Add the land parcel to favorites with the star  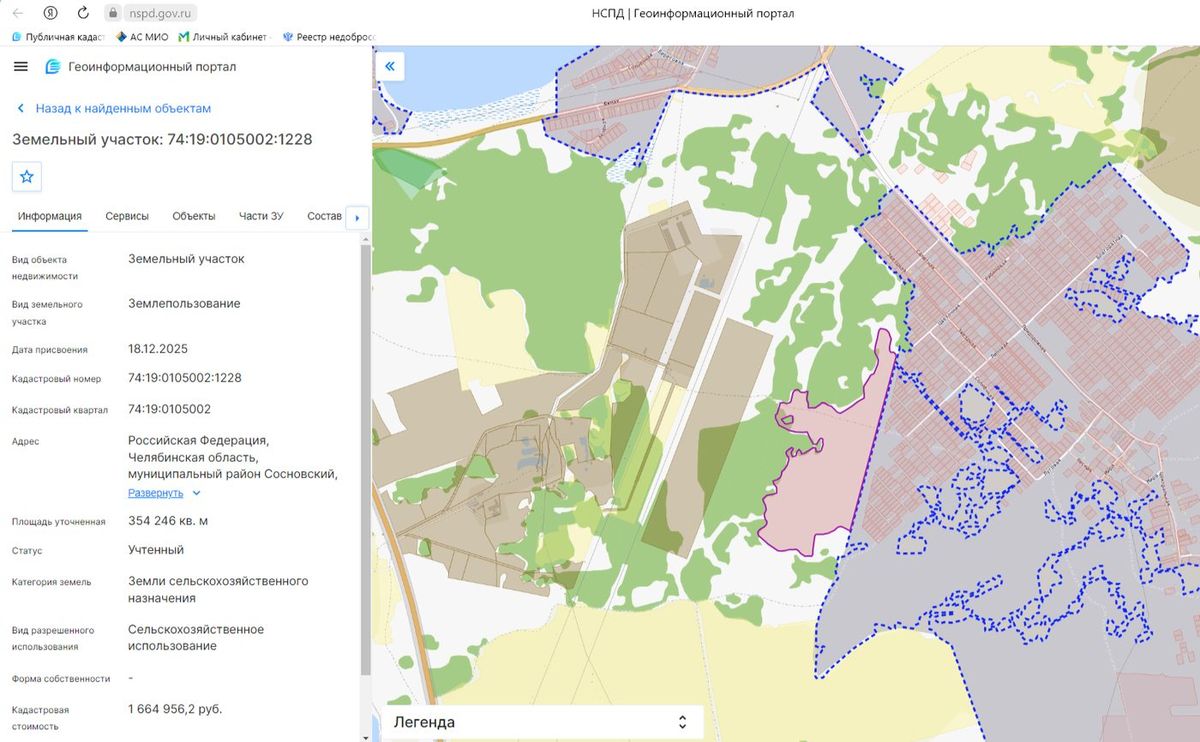point(27,176)
